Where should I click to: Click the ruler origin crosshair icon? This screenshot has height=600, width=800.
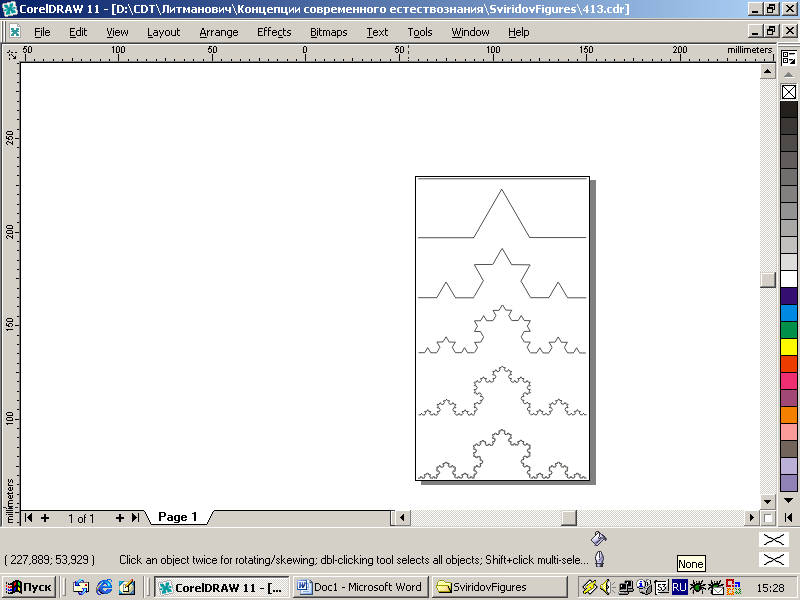[x=11, y=53]
